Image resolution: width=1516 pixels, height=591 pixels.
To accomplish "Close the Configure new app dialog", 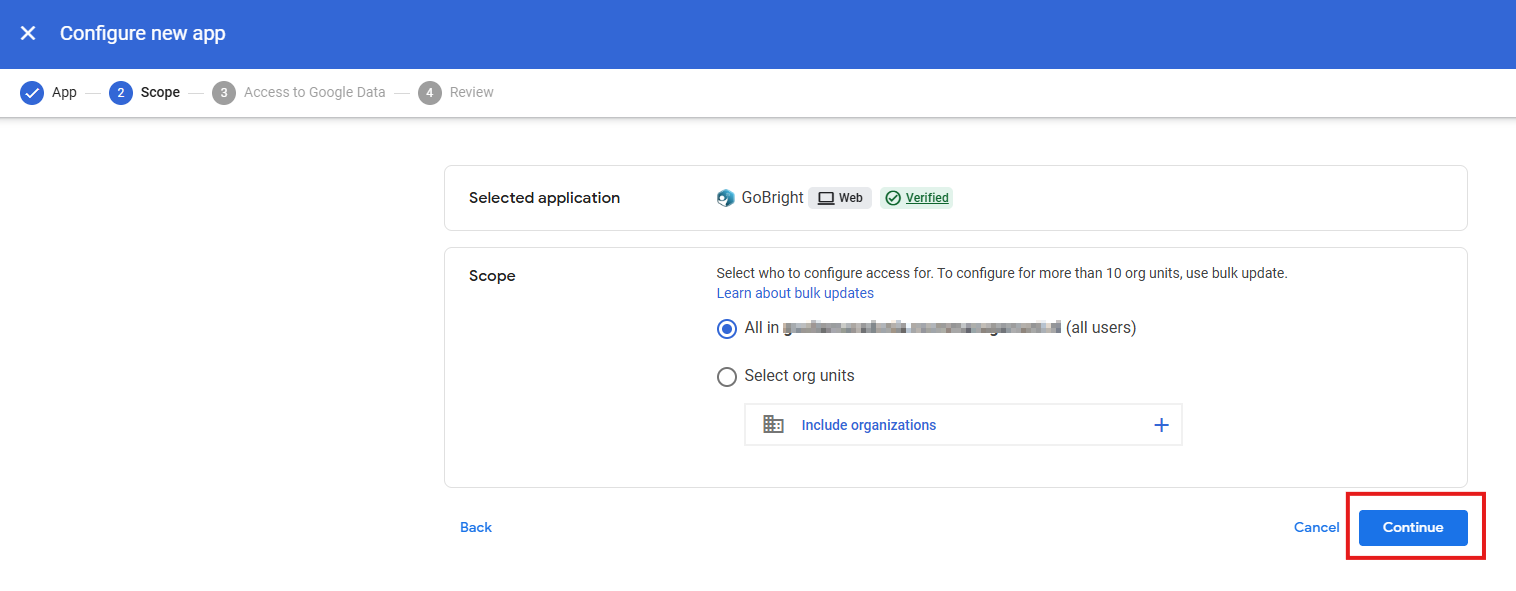I will coord(28,33).
